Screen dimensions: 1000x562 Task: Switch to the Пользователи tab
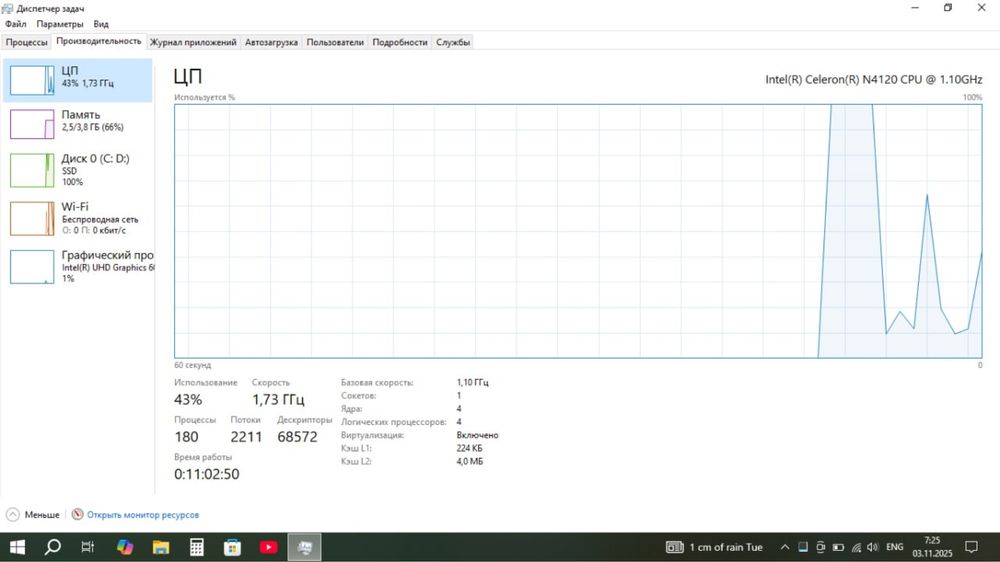point(335,42)
